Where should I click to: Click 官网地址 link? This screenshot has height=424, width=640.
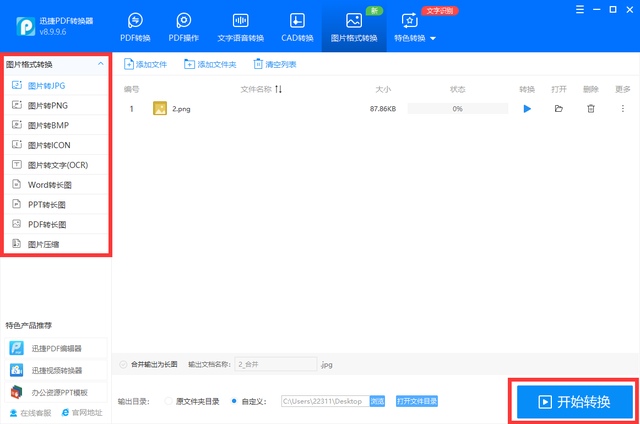point(82,413)
